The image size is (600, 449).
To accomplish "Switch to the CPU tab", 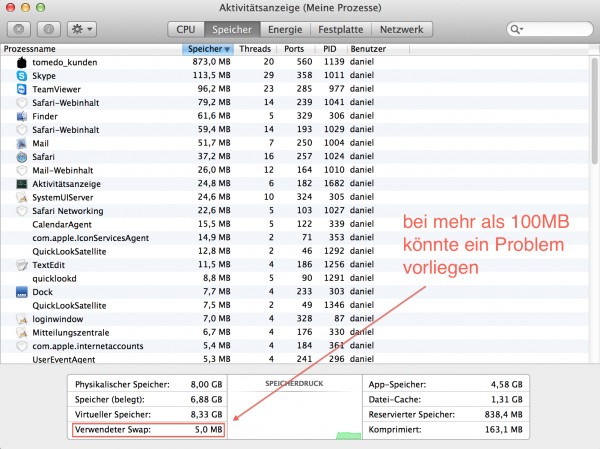I will [186, 29].
